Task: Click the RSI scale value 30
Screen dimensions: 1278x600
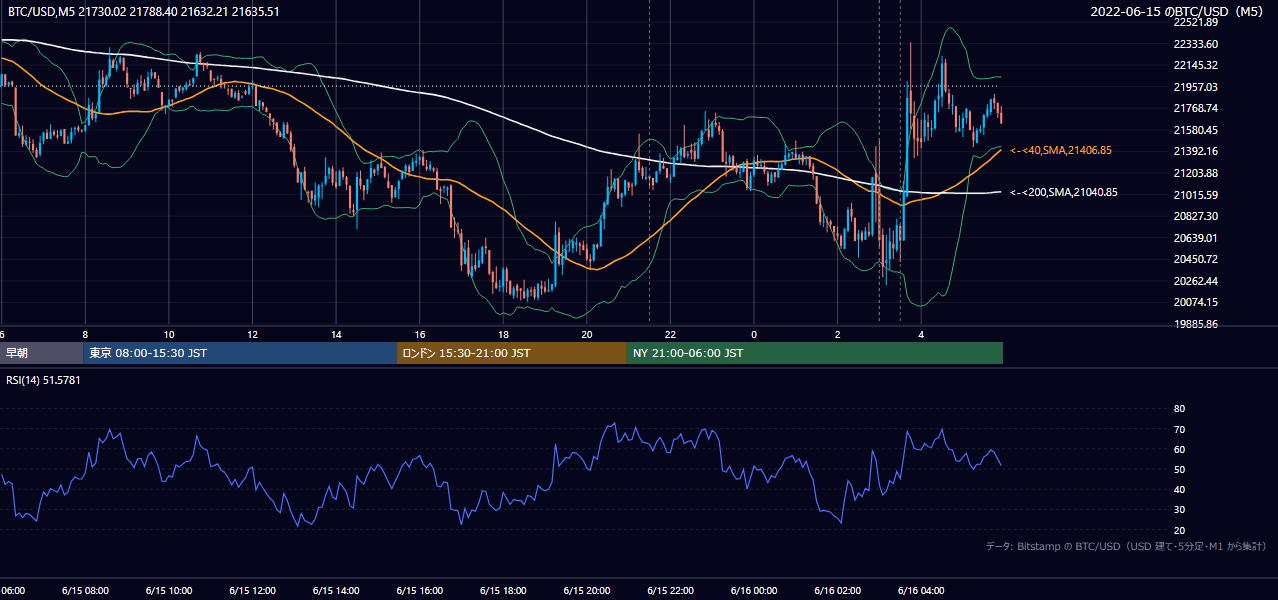Action: coord(1179,510)
